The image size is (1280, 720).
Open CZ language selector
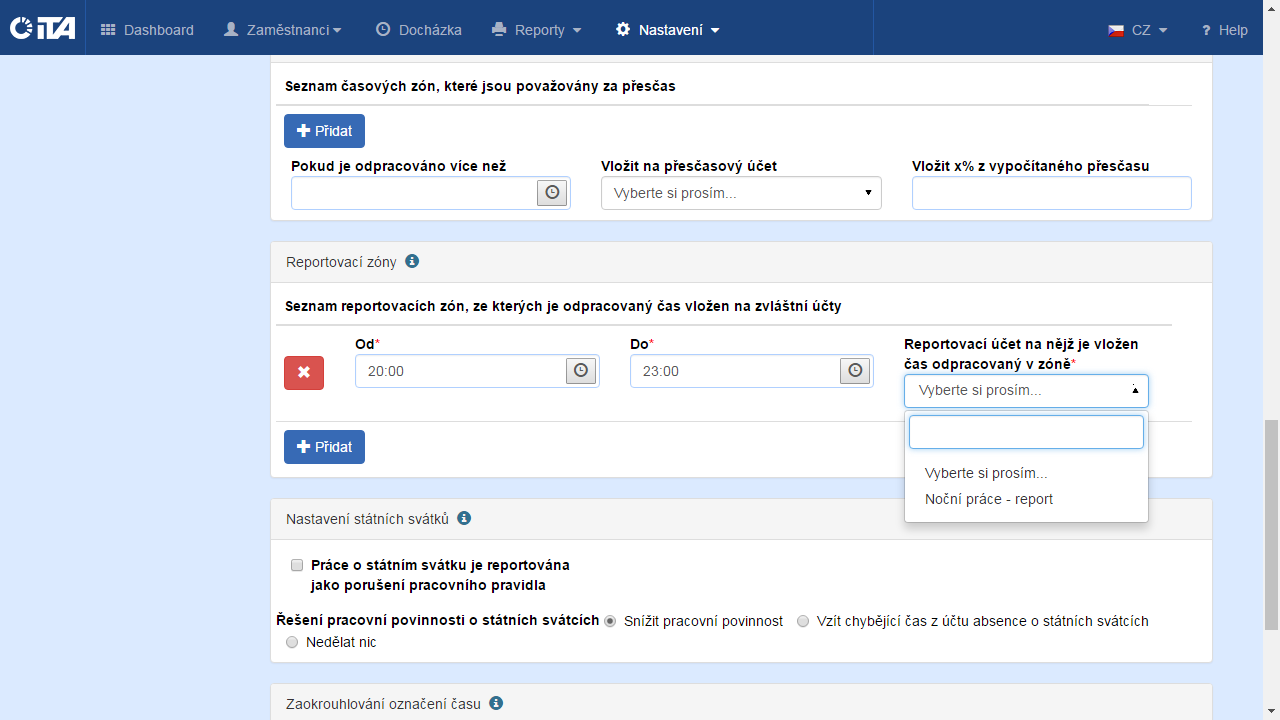tap(1138, 30)
